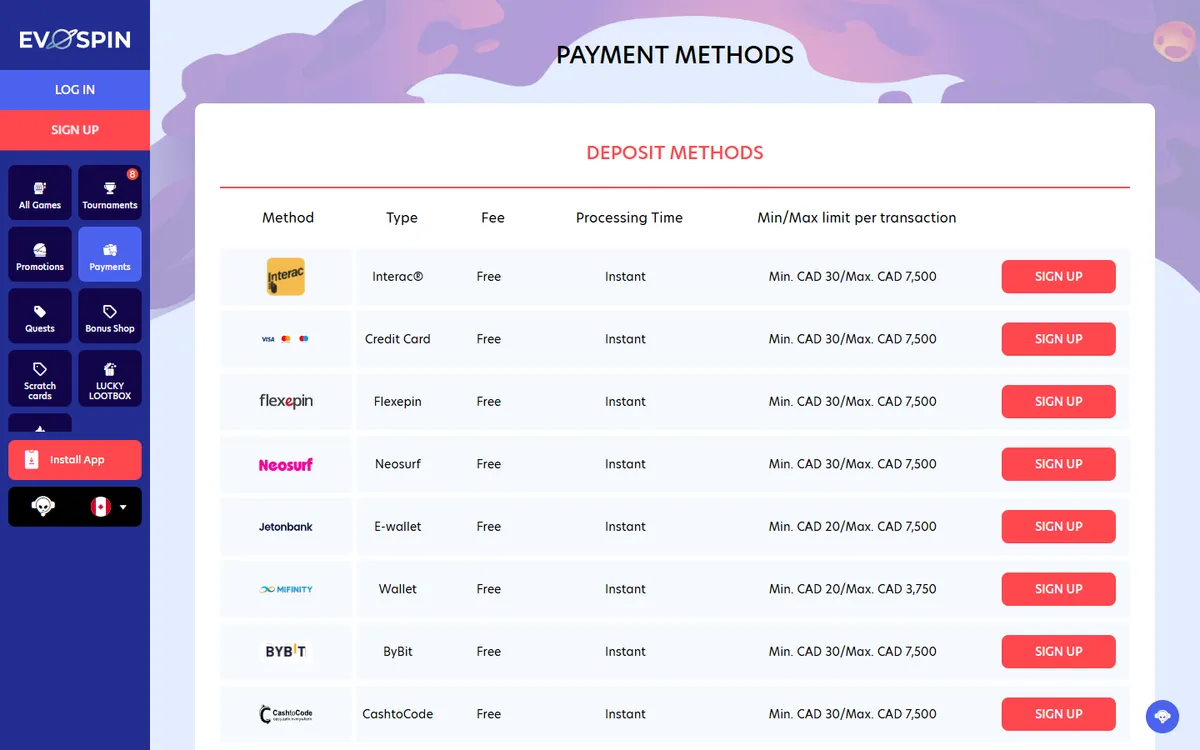Click the MiFinity logo

286,589
